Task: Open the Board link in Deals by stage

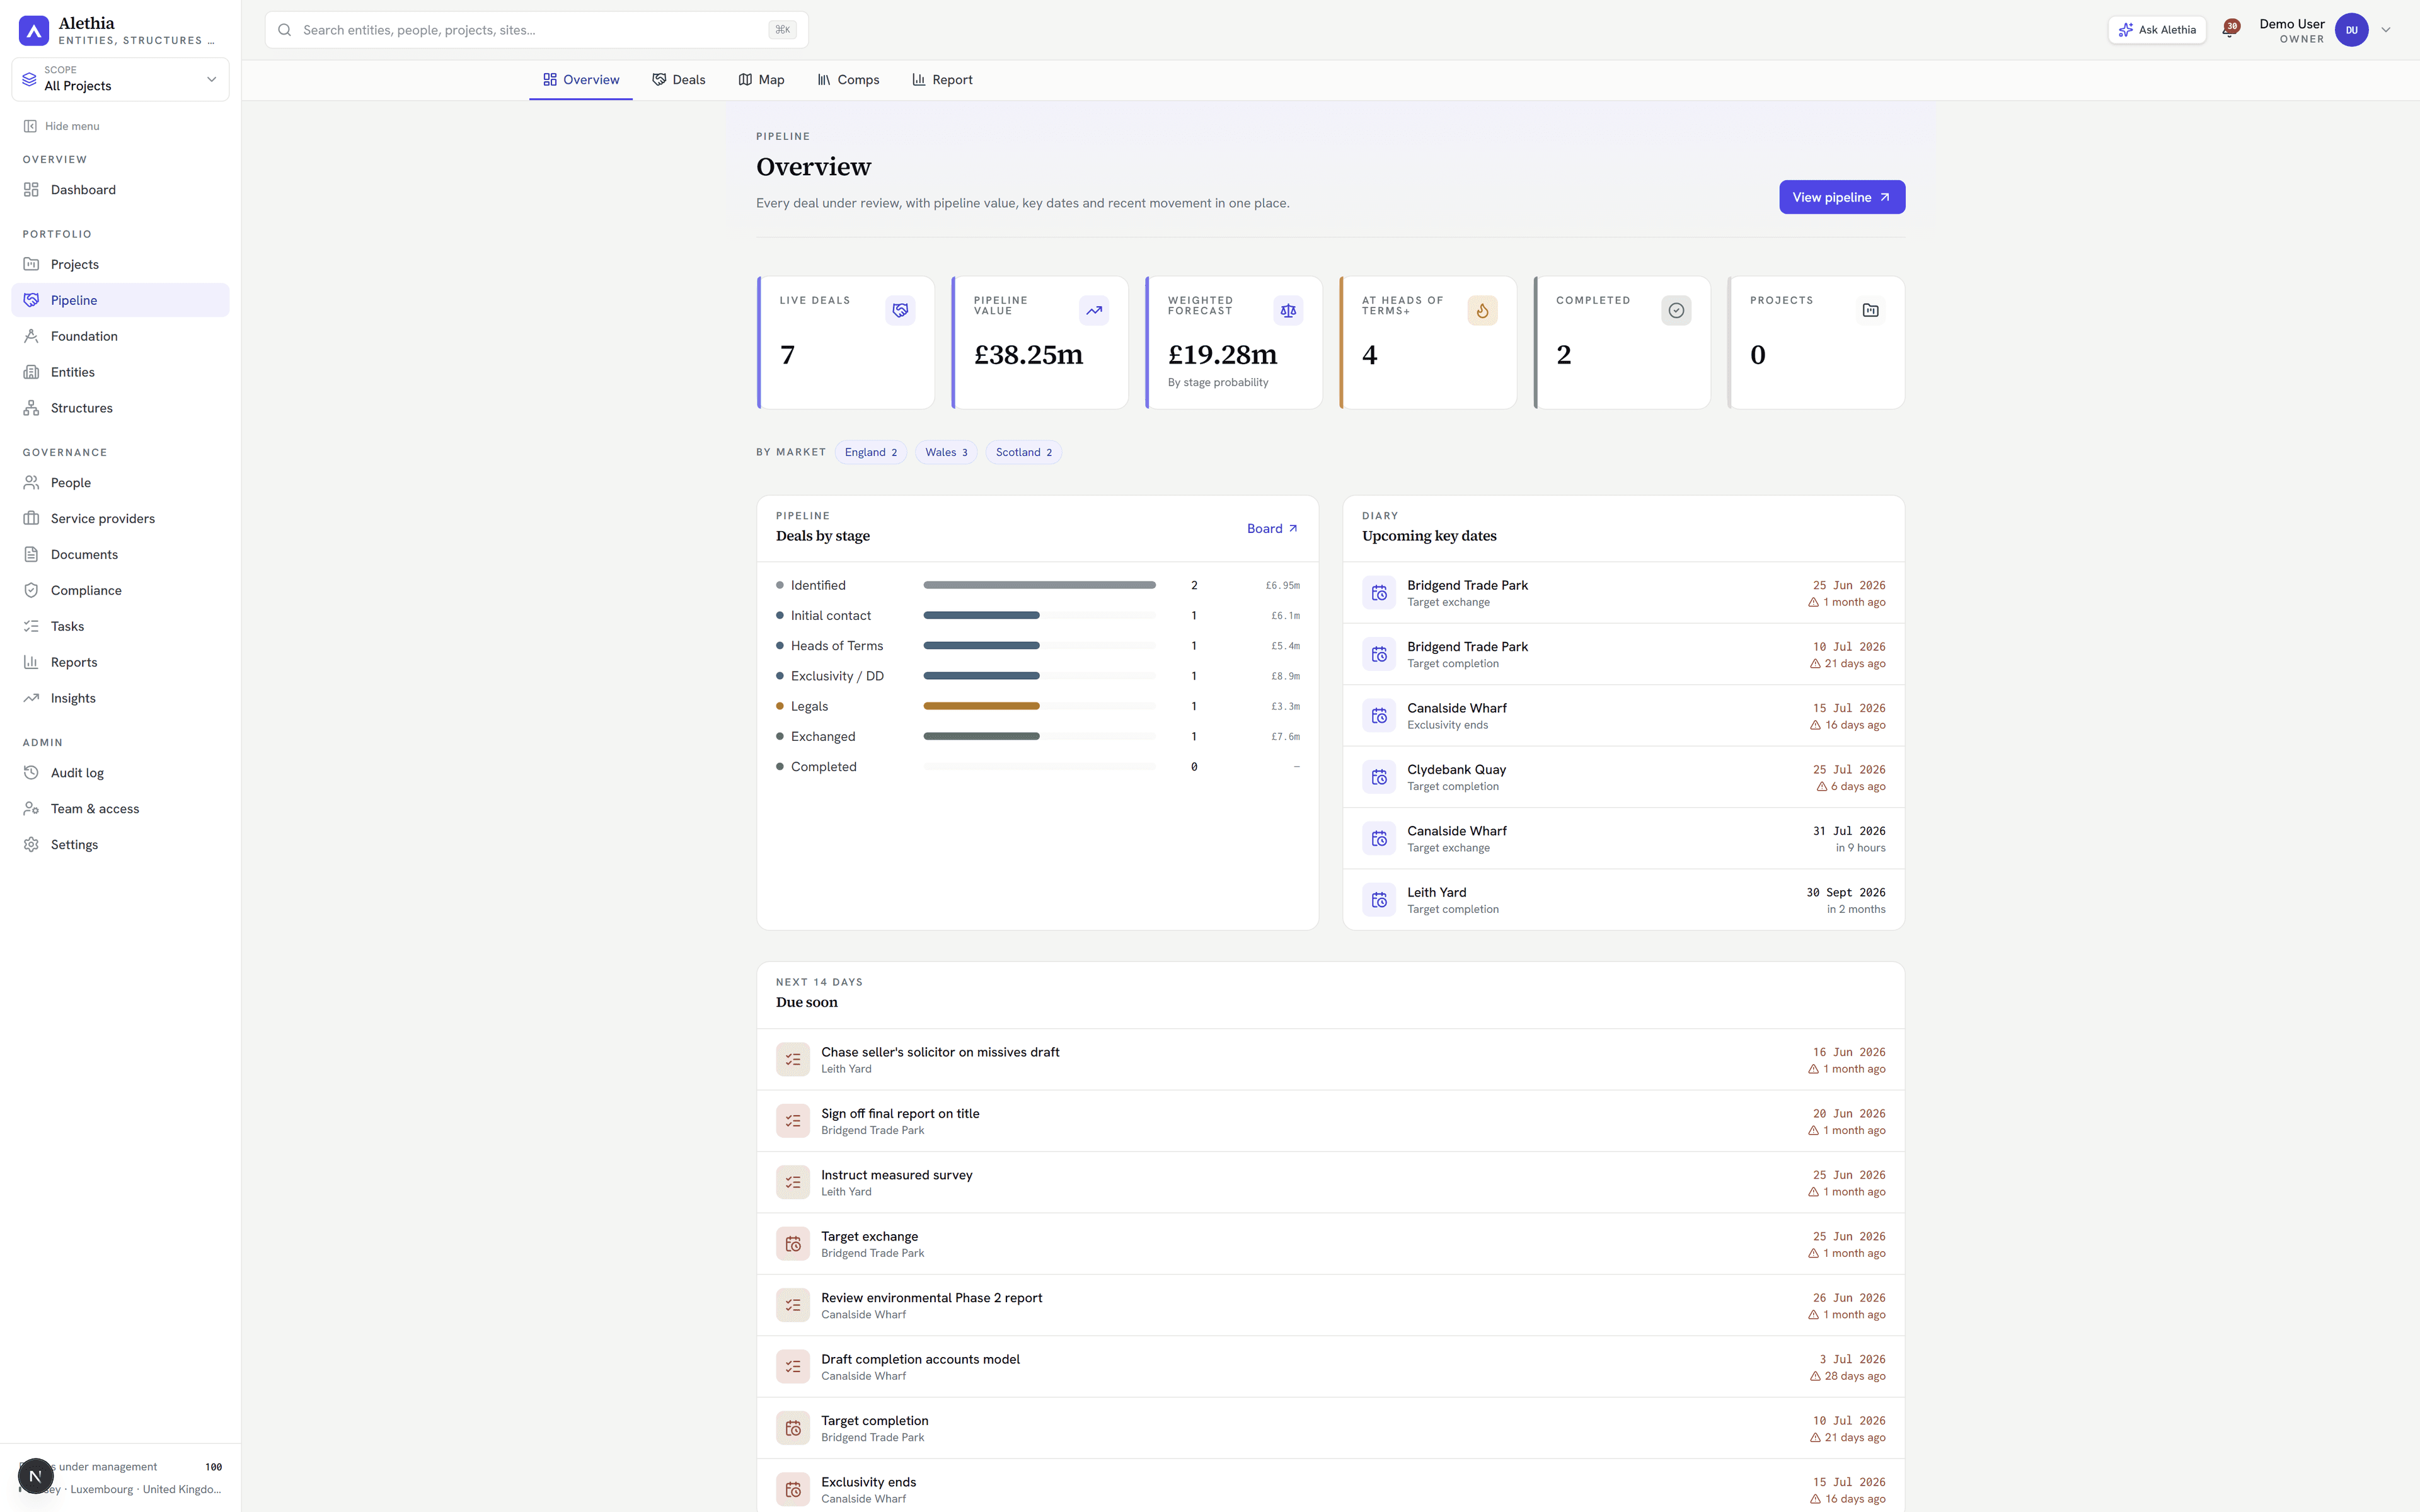Action: (x=1272, y=529)
